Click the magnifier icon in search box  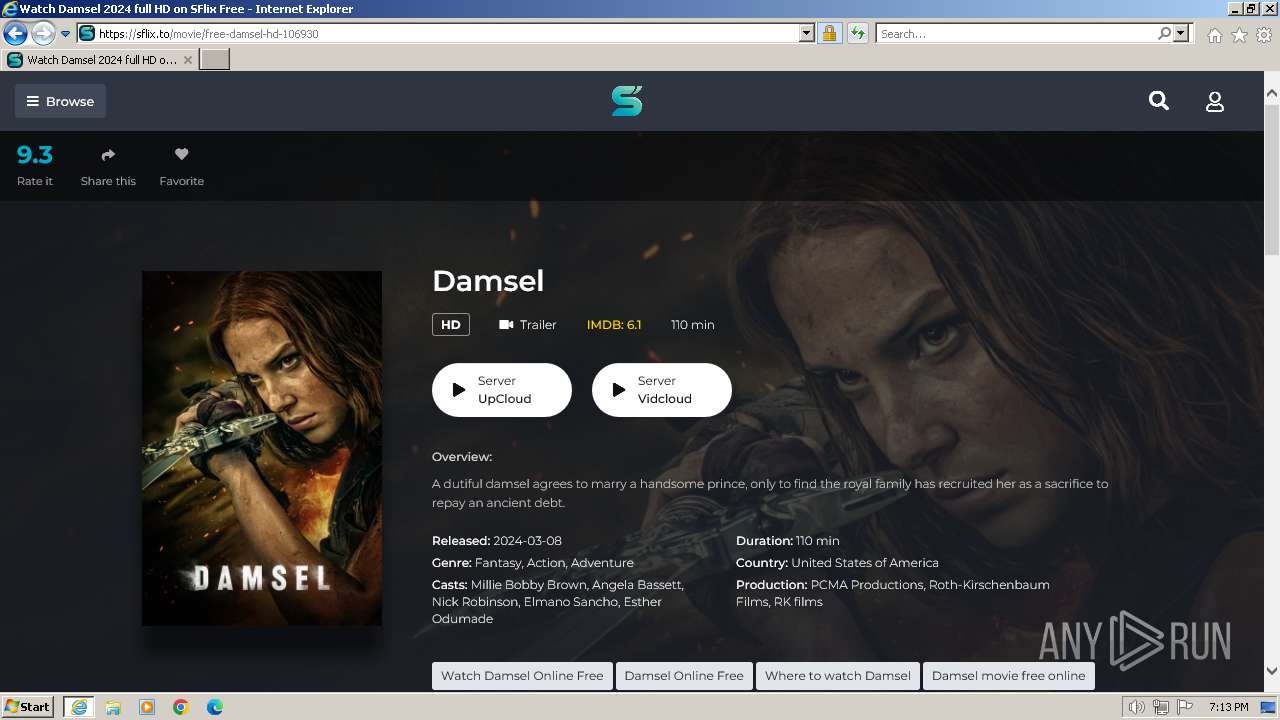pos(1164,34)
